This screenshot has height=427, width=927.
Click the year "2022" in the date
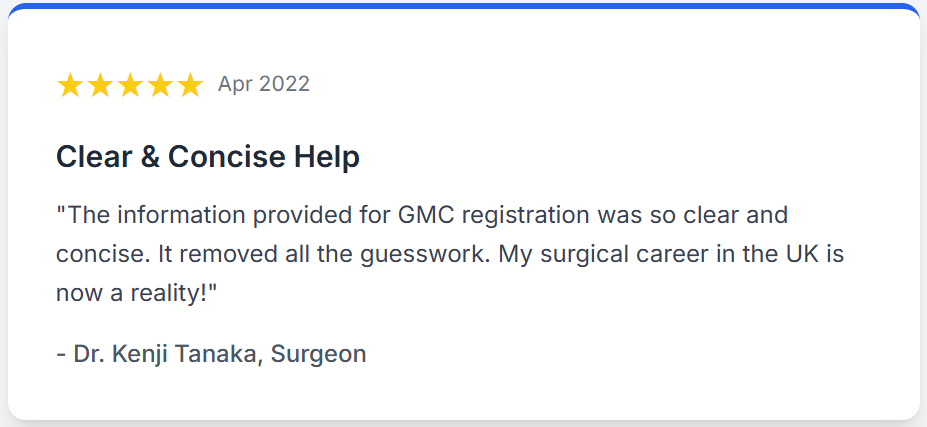click(x=285, y=84)
